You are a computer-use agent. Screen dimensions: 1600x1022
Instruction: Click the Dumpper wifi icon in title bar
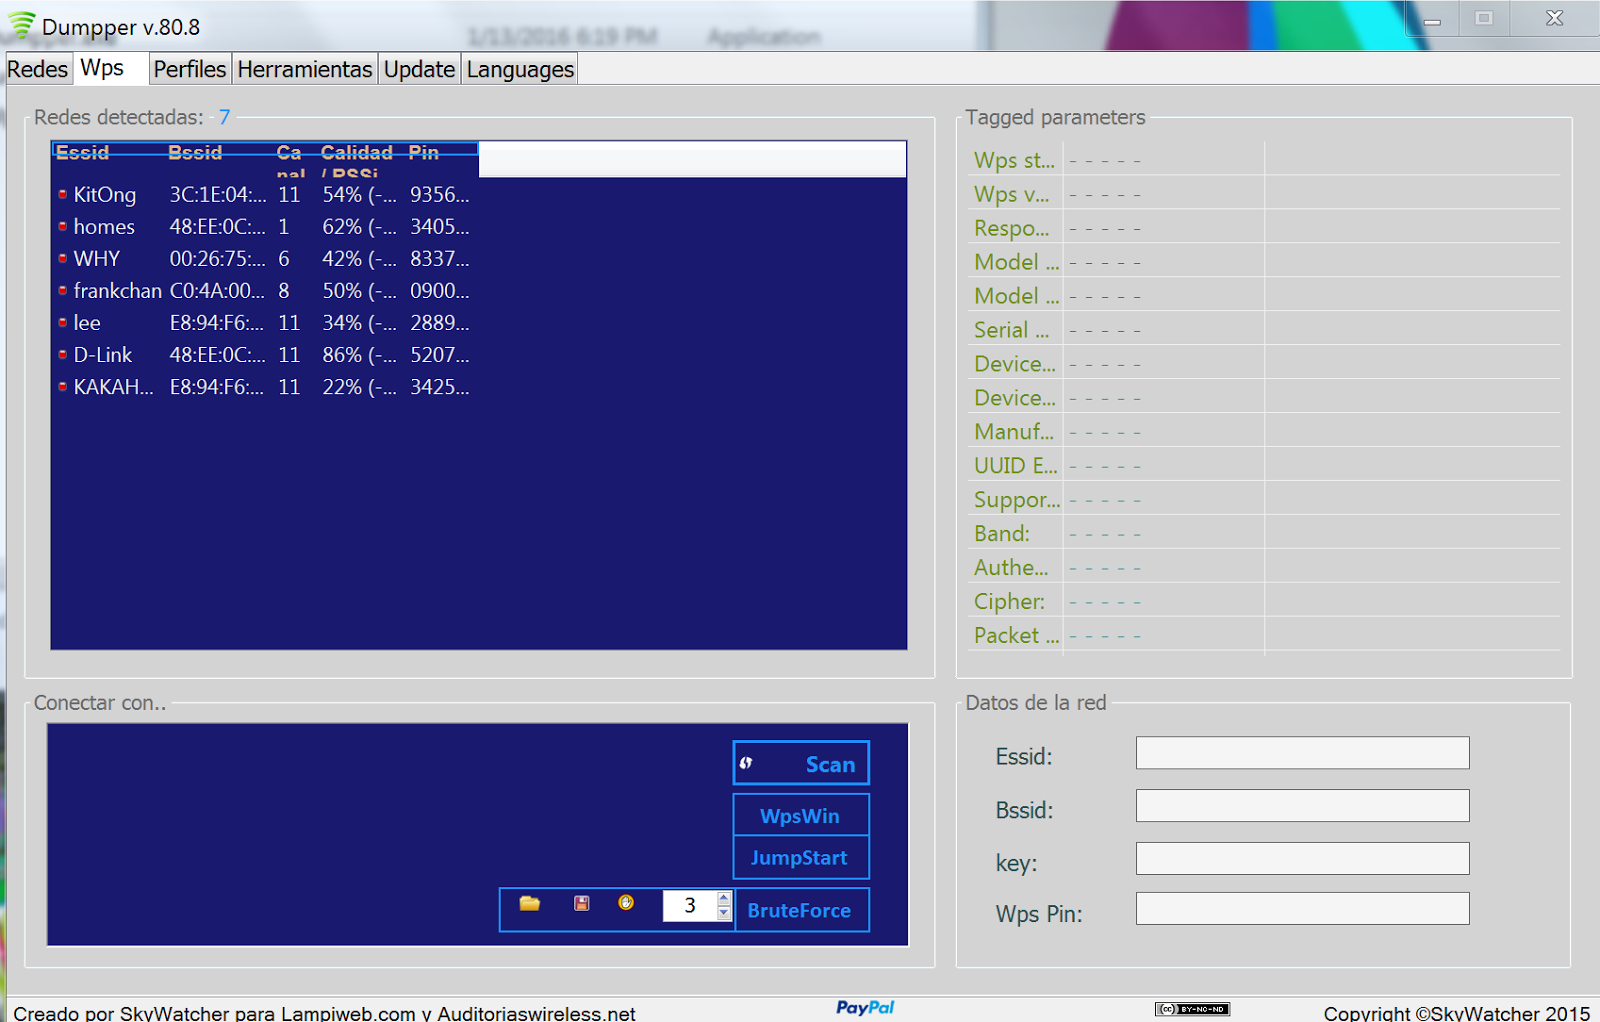(x=21, y=25)
